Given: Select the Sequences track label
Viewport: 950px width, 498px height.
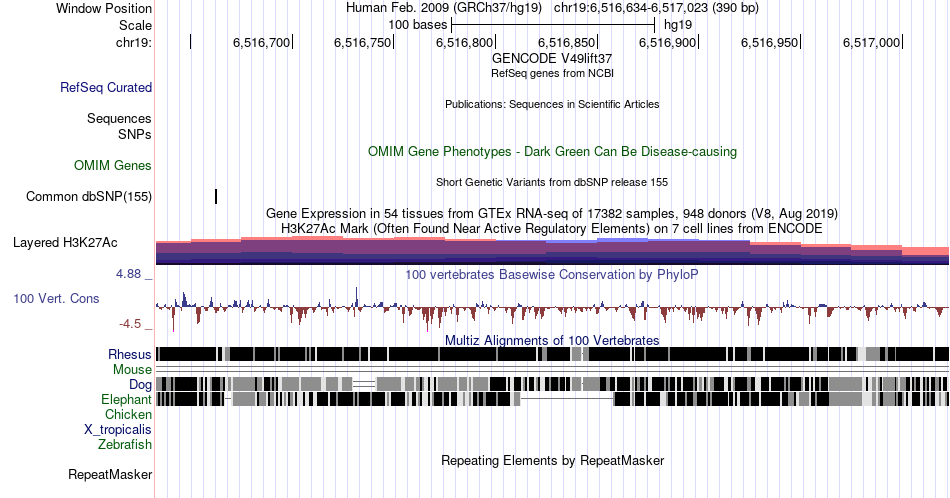Looking at the screenshot, I should (119, 118).
